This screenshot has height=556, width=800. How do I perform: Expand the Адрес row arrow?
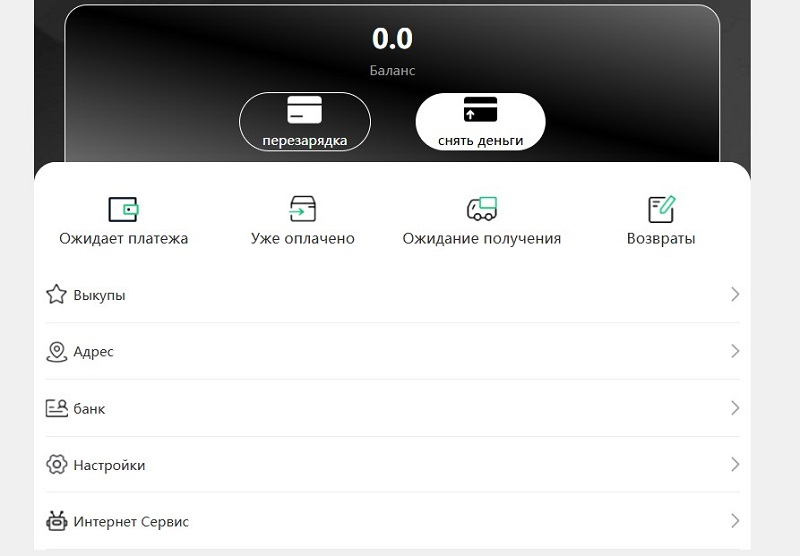tap(735, 351)
